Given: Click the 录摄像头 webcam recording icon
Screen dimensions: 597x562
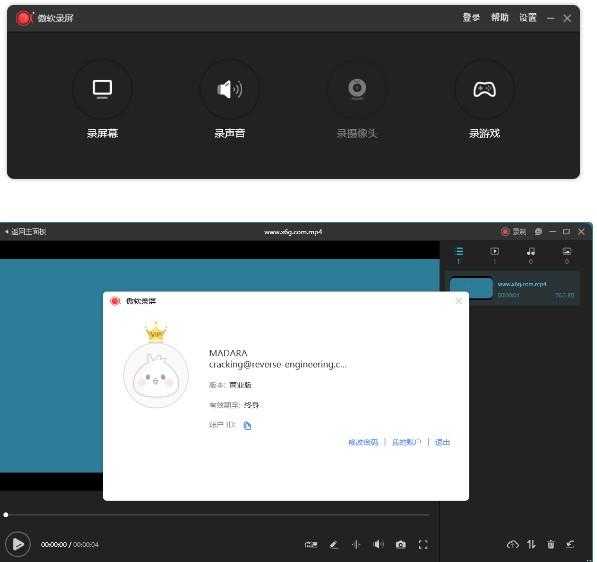Looking at the screenshot, I should click(357, 89).
